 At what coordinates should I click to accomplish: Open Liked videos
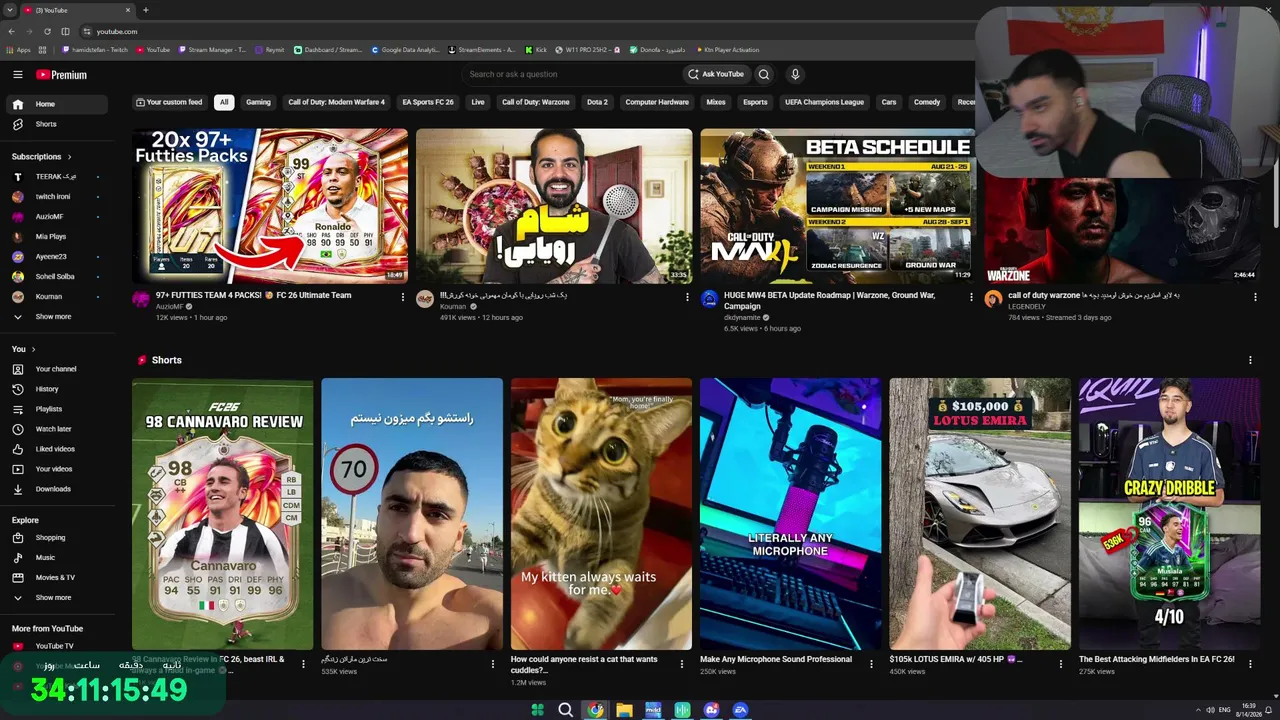[x=56, y=449]
